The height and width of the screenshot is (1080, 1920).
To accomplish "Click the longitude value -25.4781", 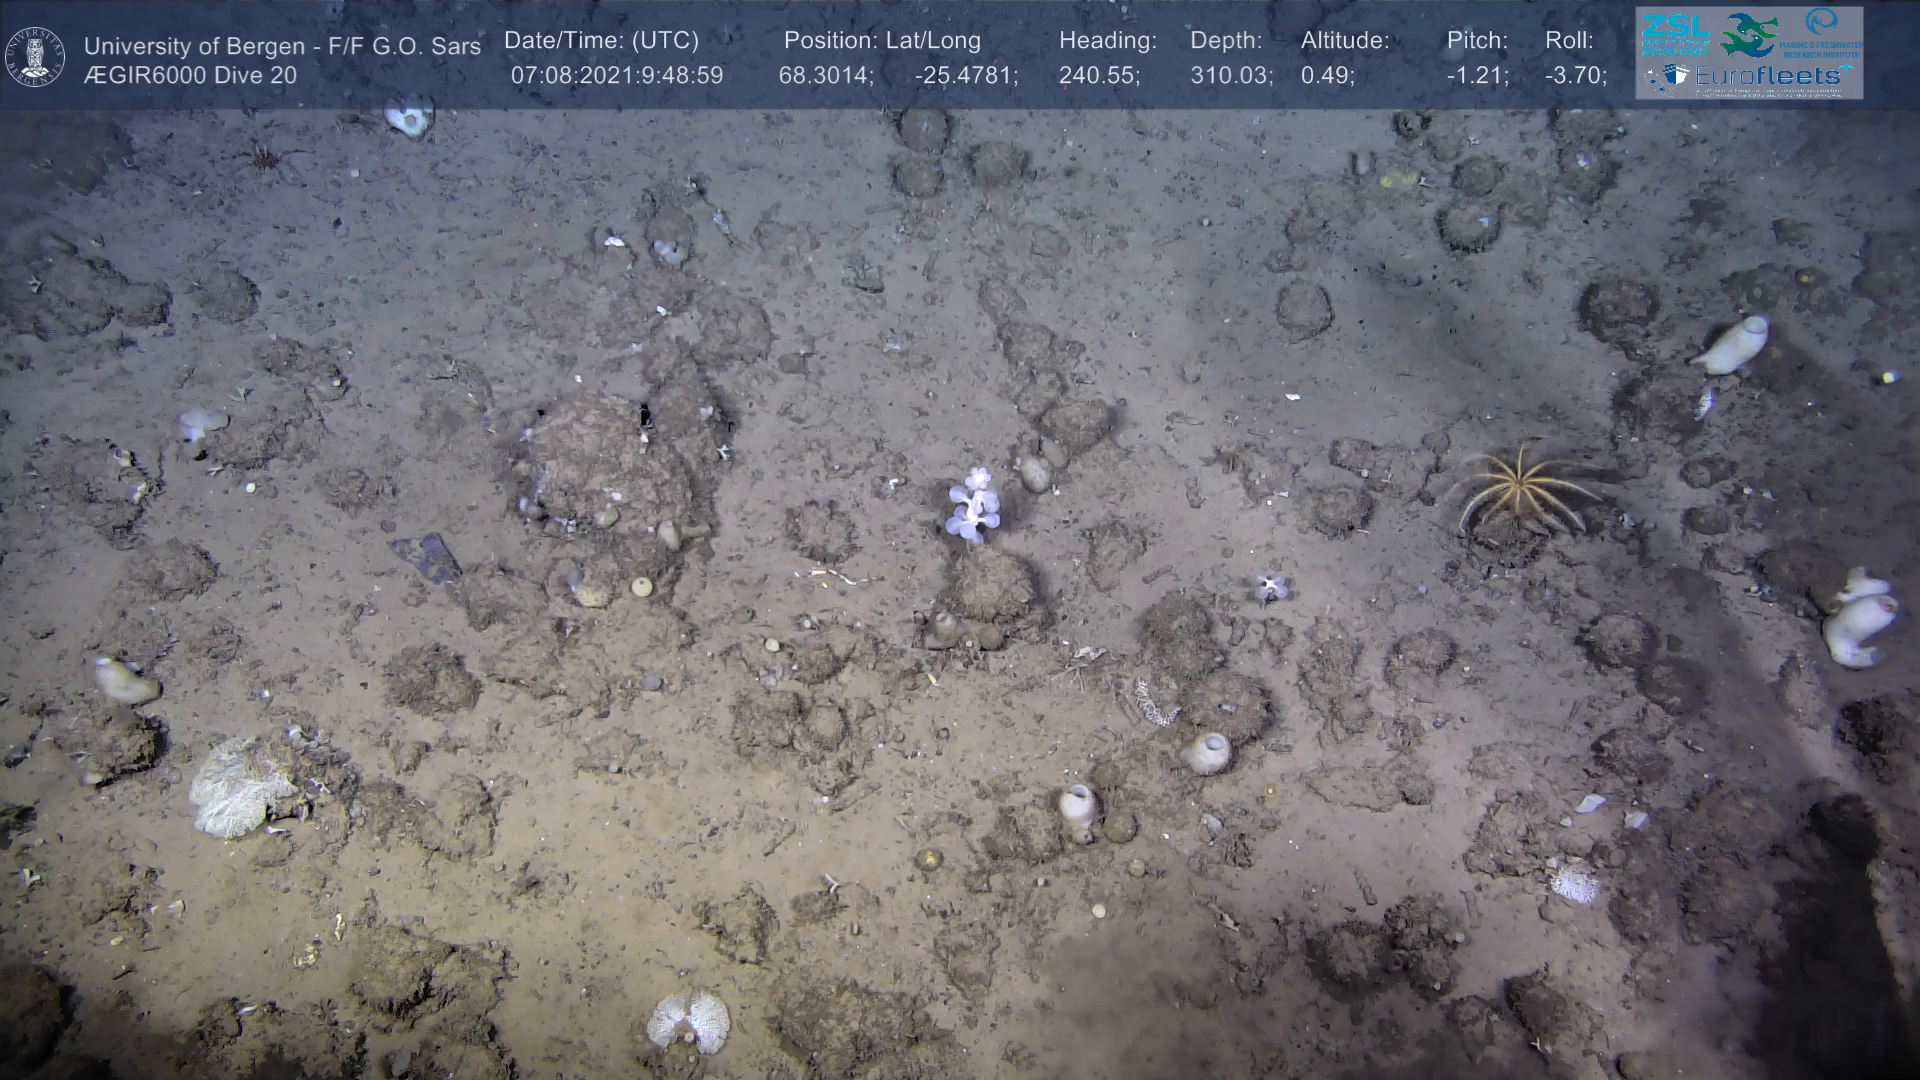I will (x=965, y=76).
